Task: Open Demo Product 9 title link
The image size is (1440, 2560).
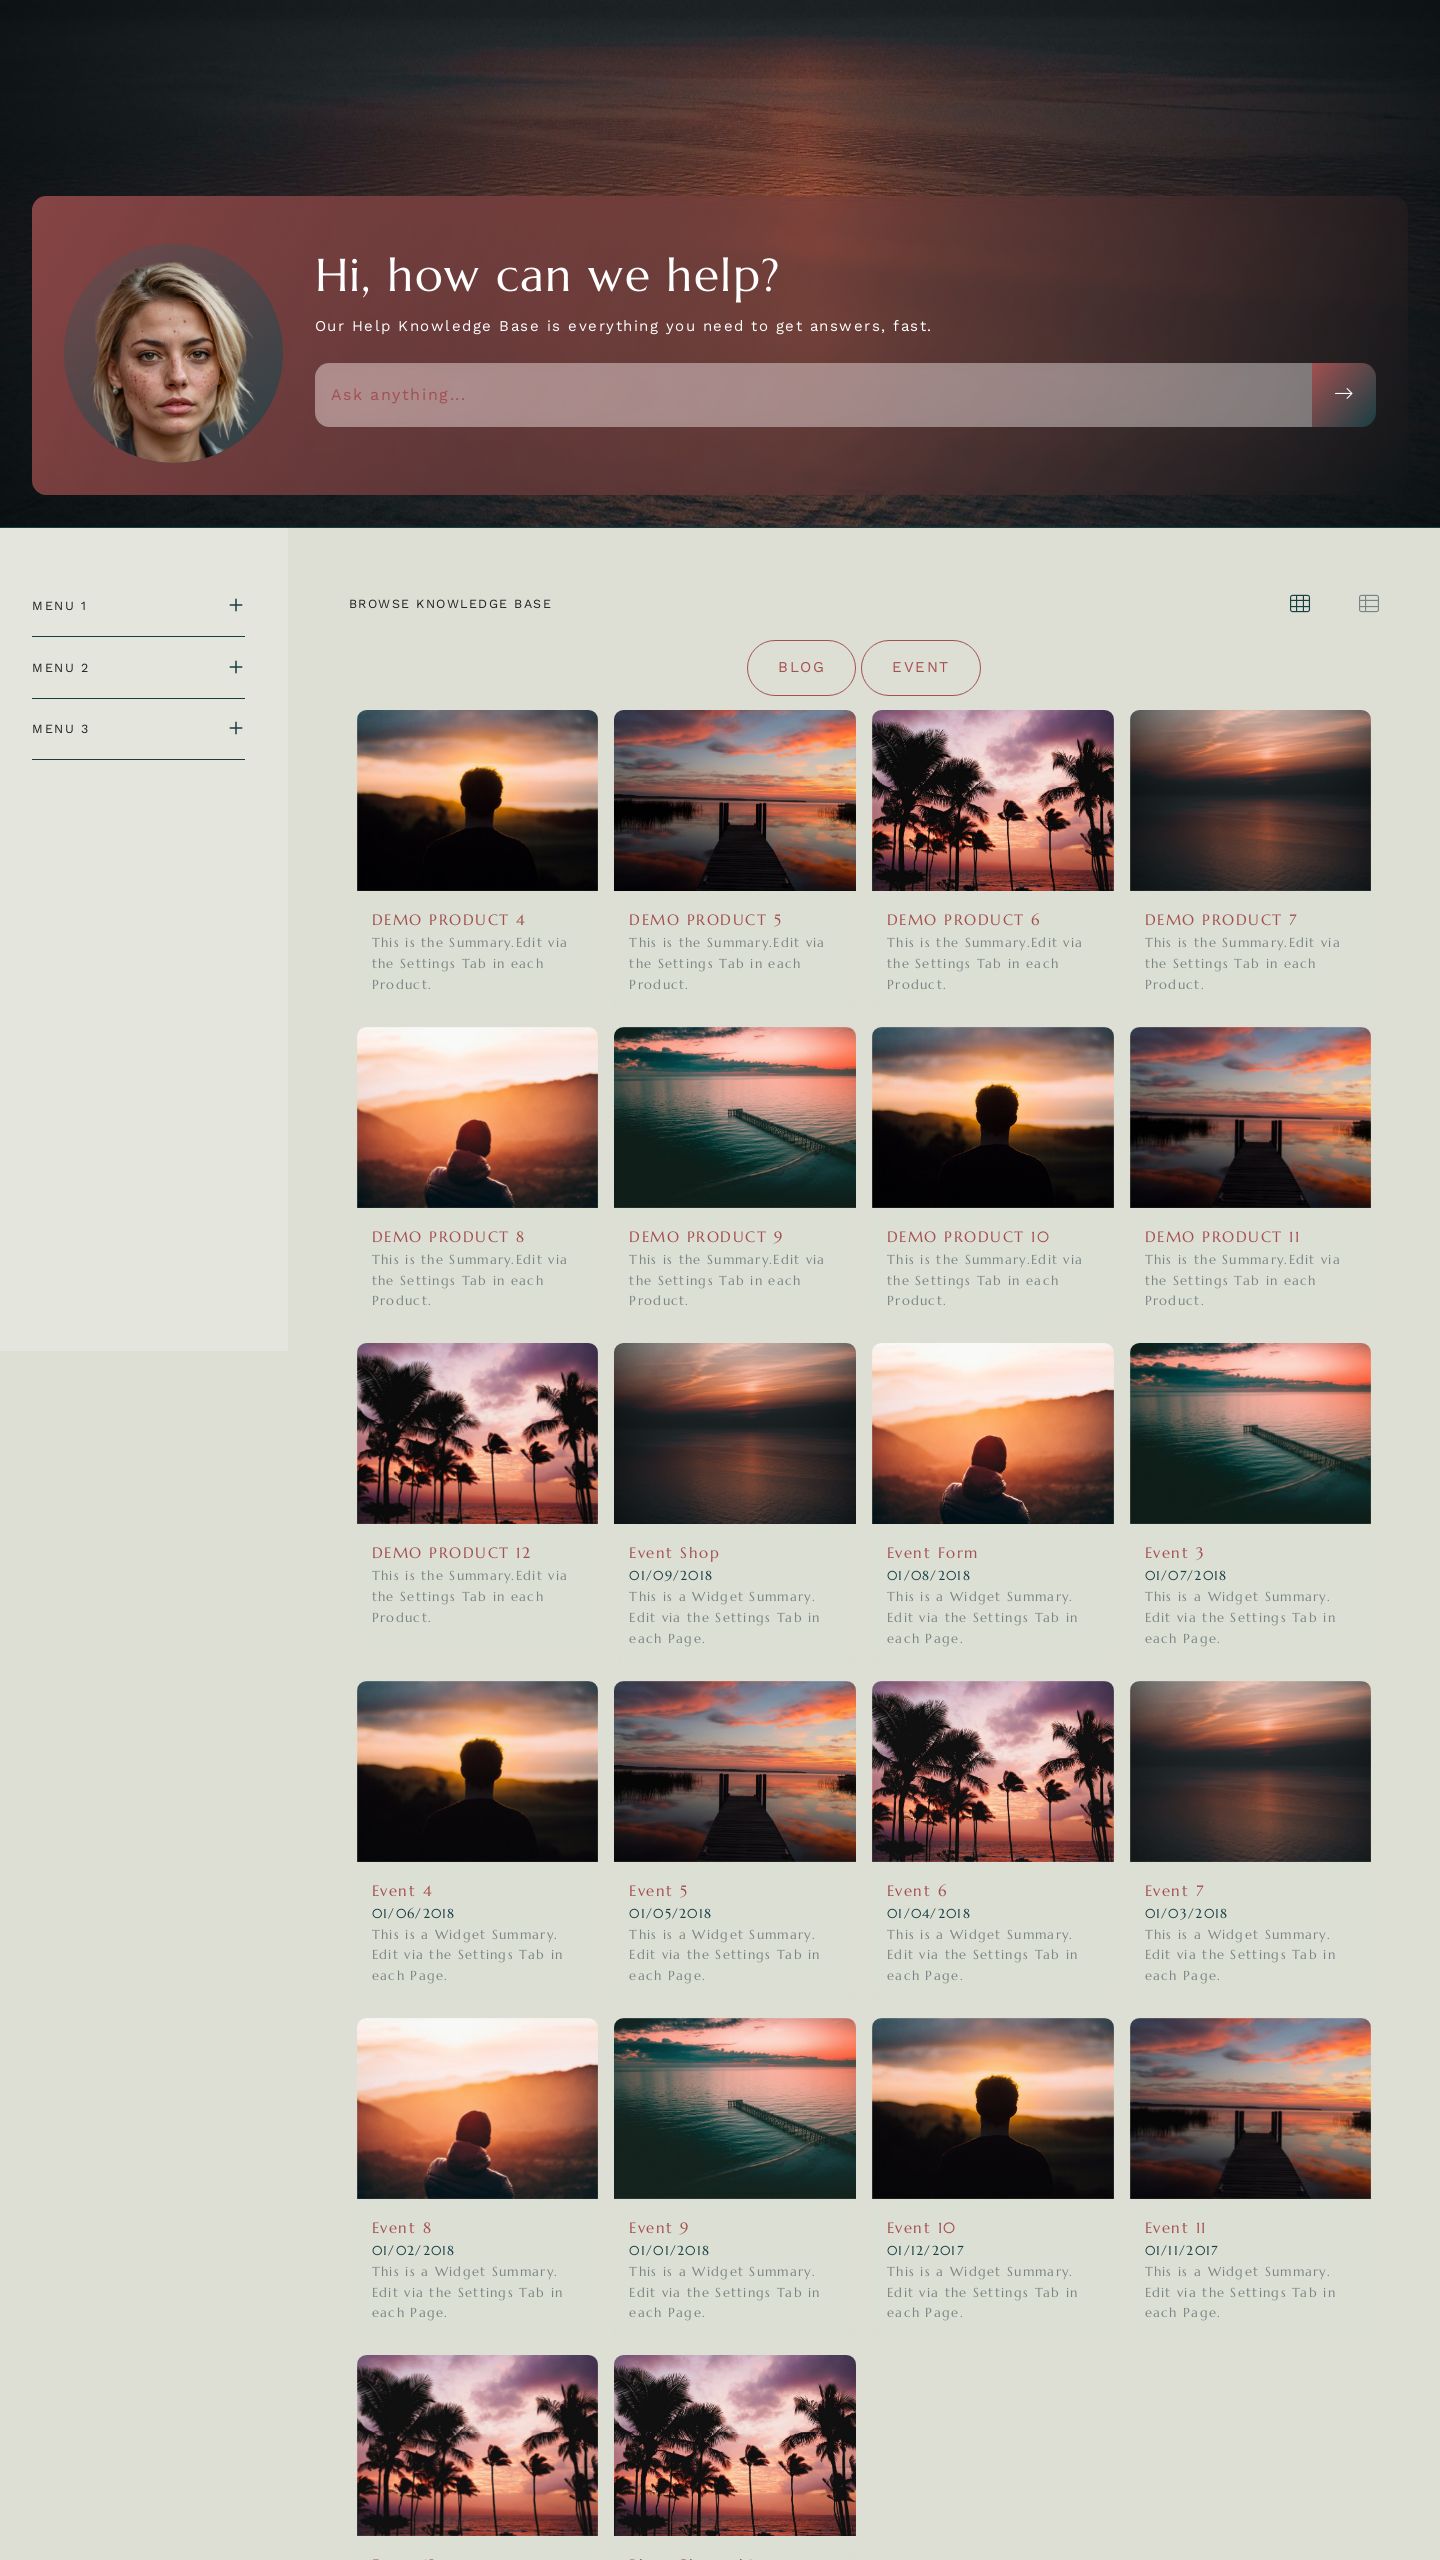Action: pos(705,1236)
